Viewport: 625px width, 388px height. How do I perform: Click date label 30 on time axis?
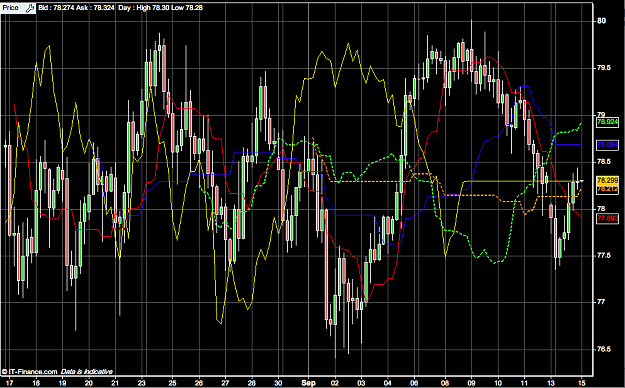coord(278,383)
